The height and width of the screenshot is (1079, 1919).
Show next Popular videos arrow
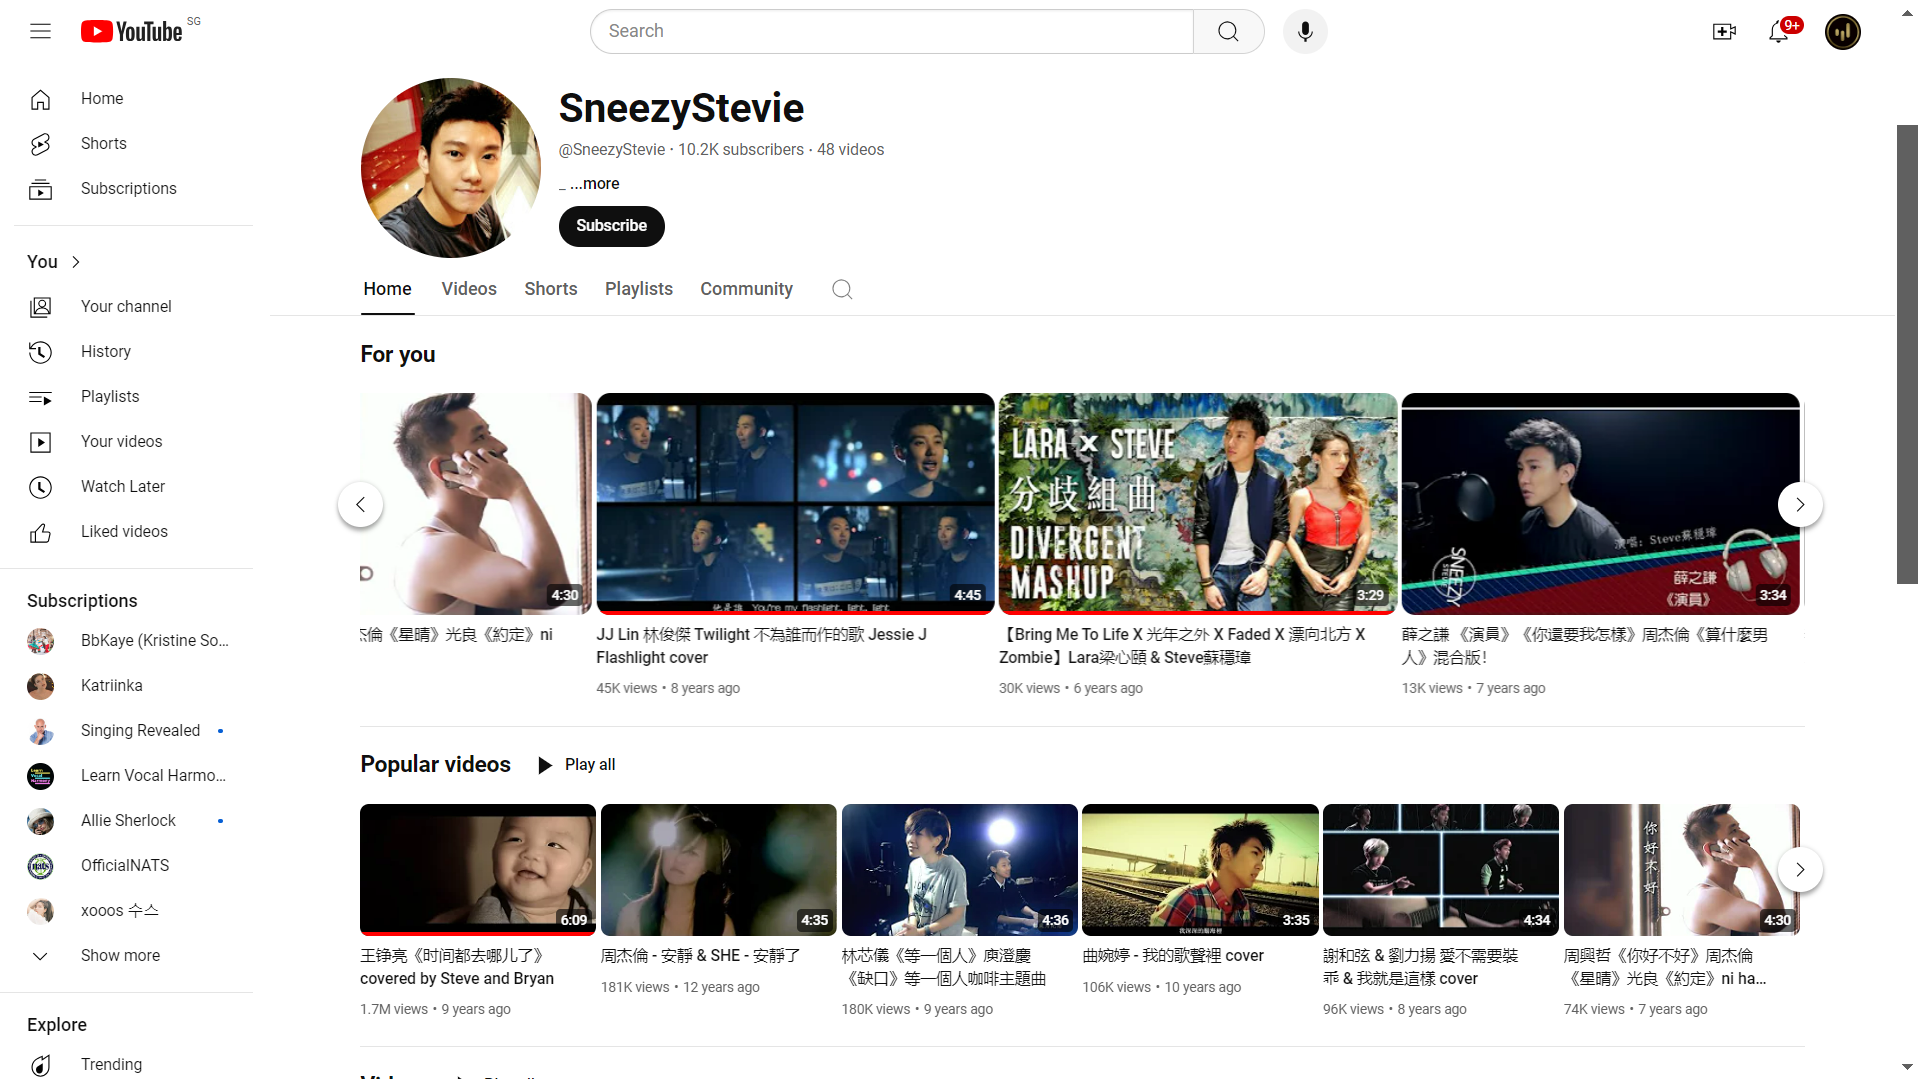pos(1799,869)
